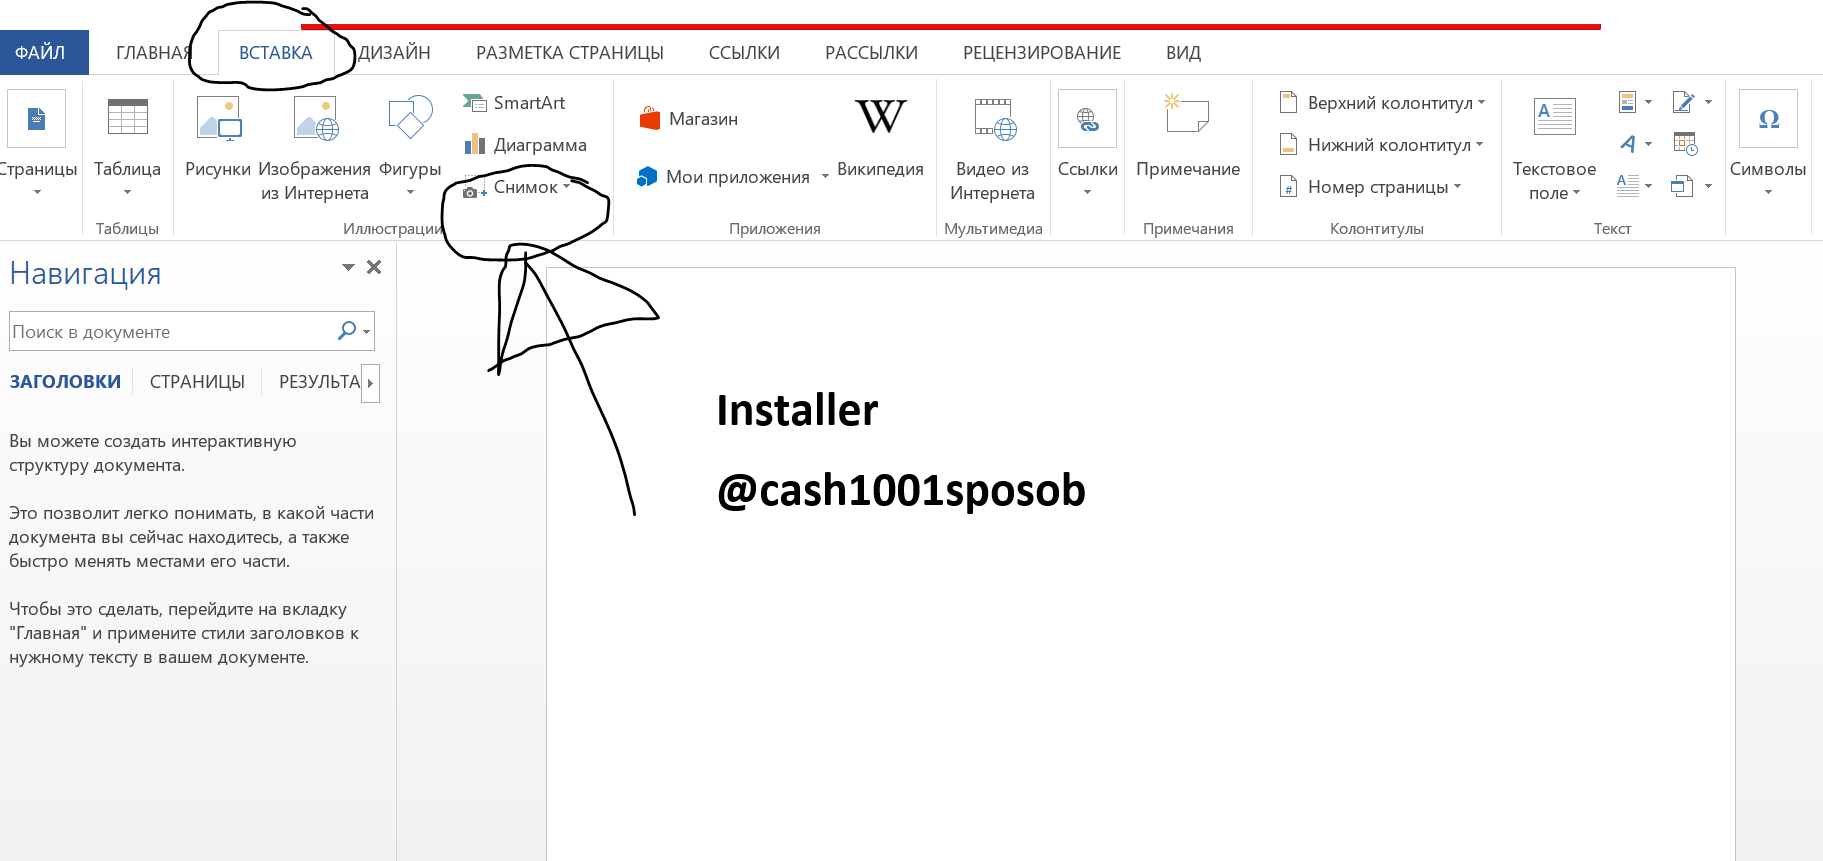Expand the Символы dropdown arrow
Image resolution: width=1823 pixels, height=861 pixels.
tap(1768, 192)
